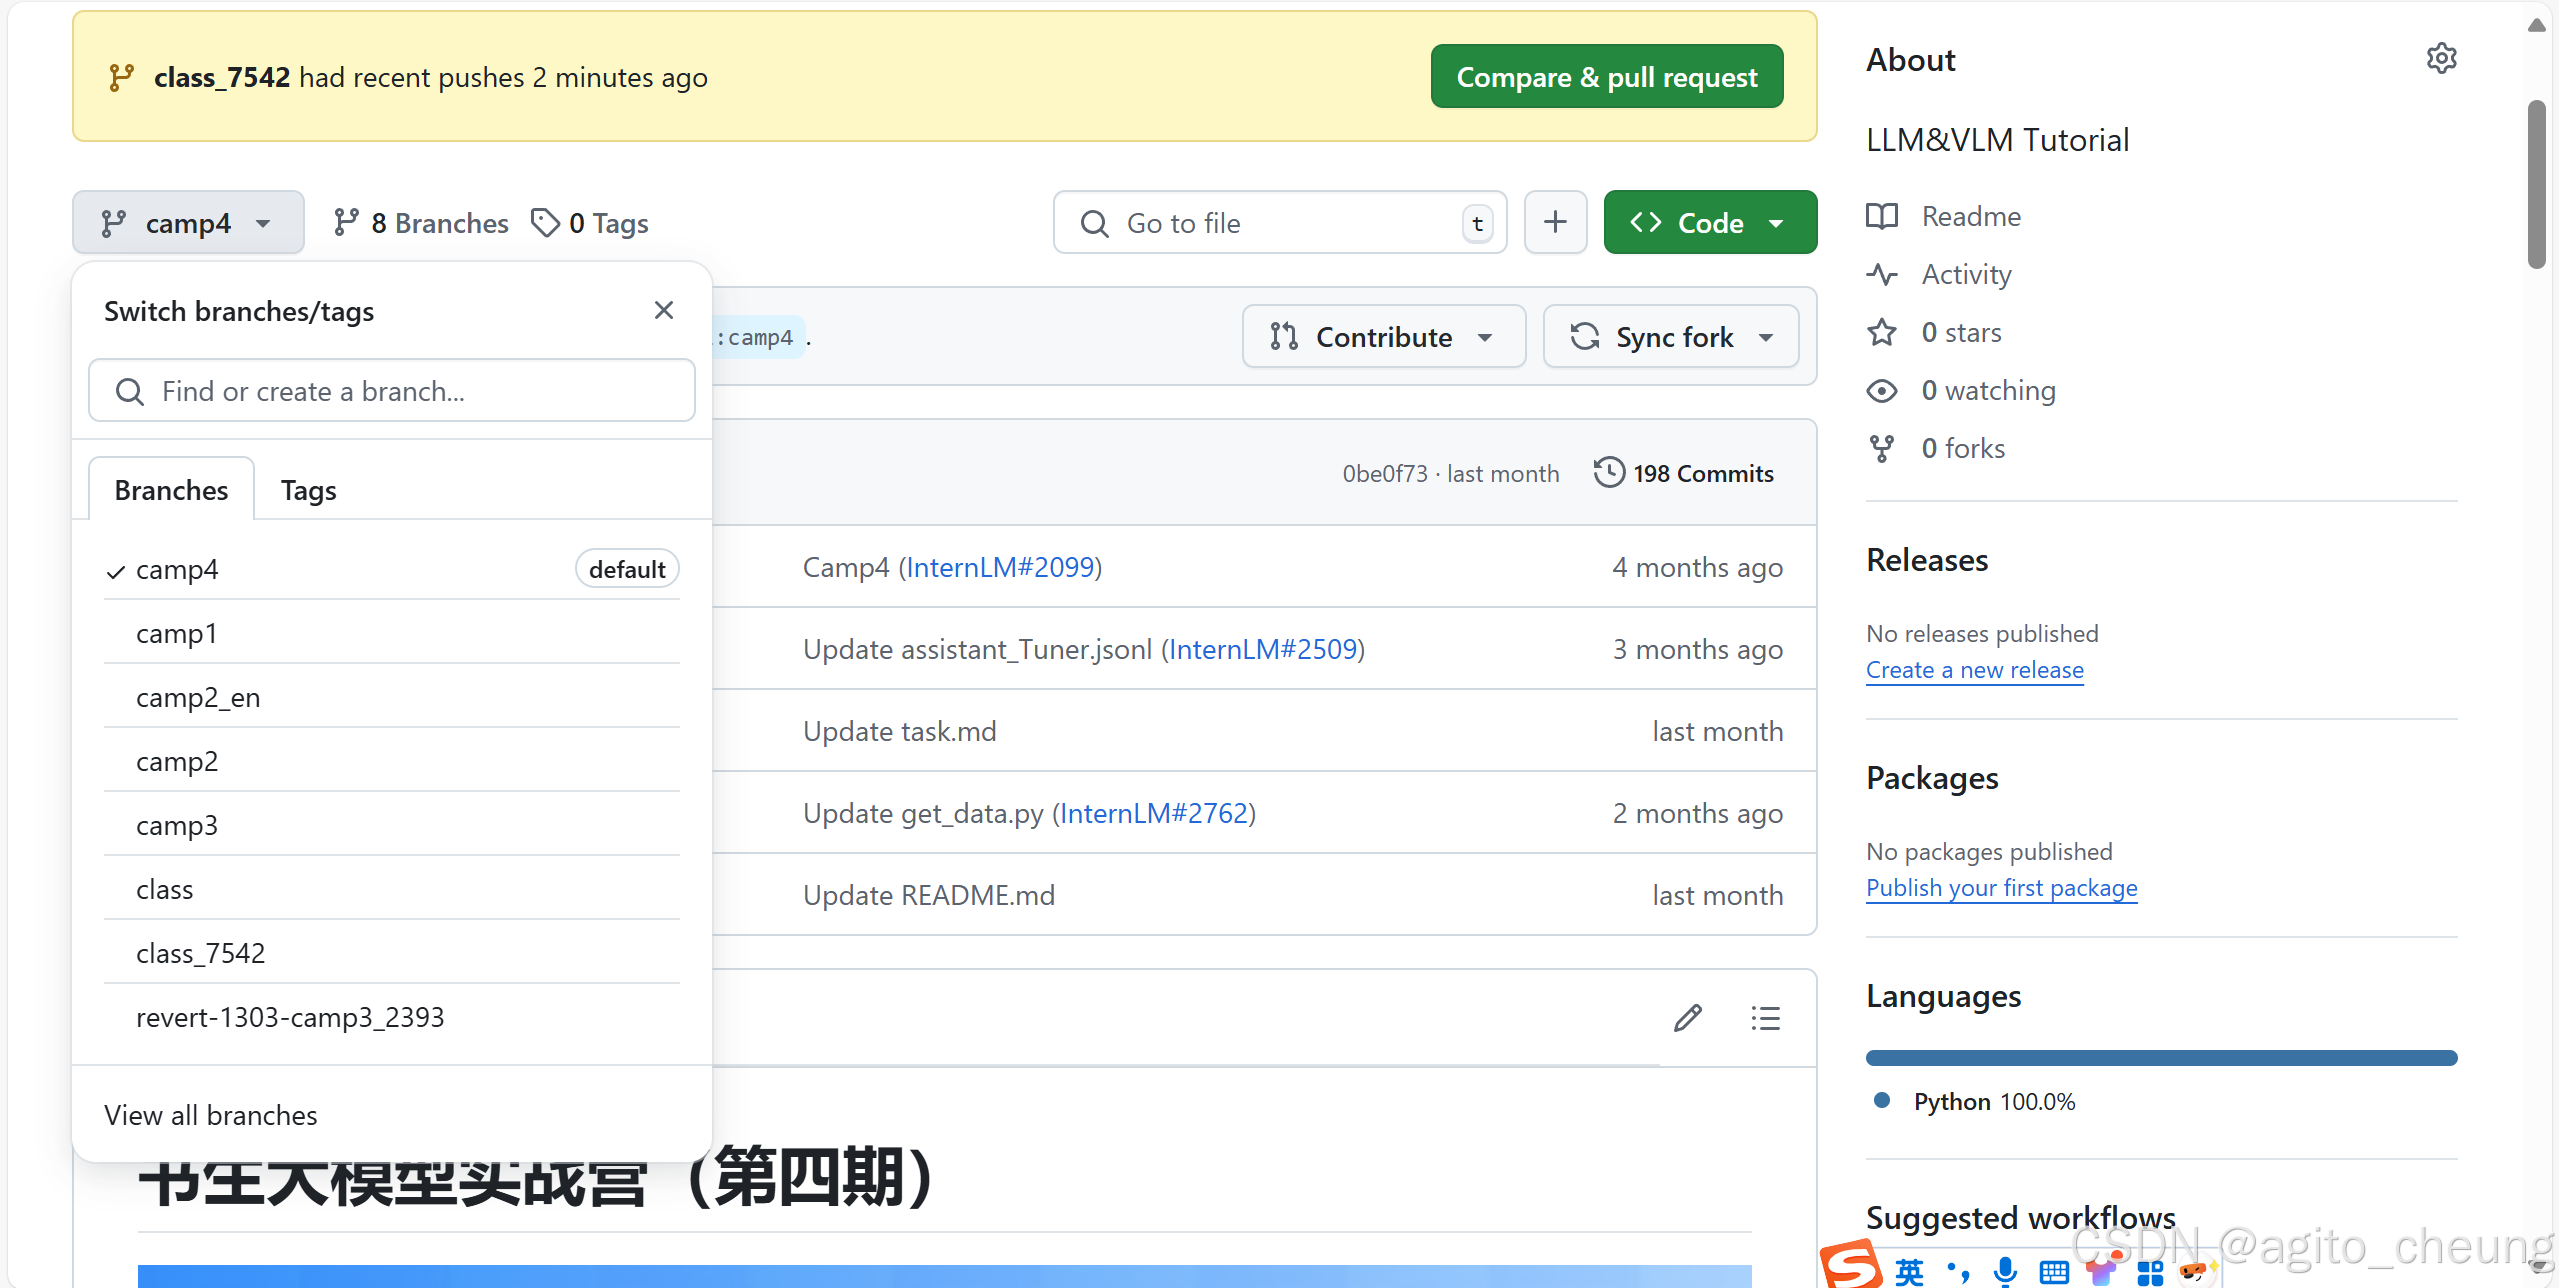Star the repository

pos(1882,332)
